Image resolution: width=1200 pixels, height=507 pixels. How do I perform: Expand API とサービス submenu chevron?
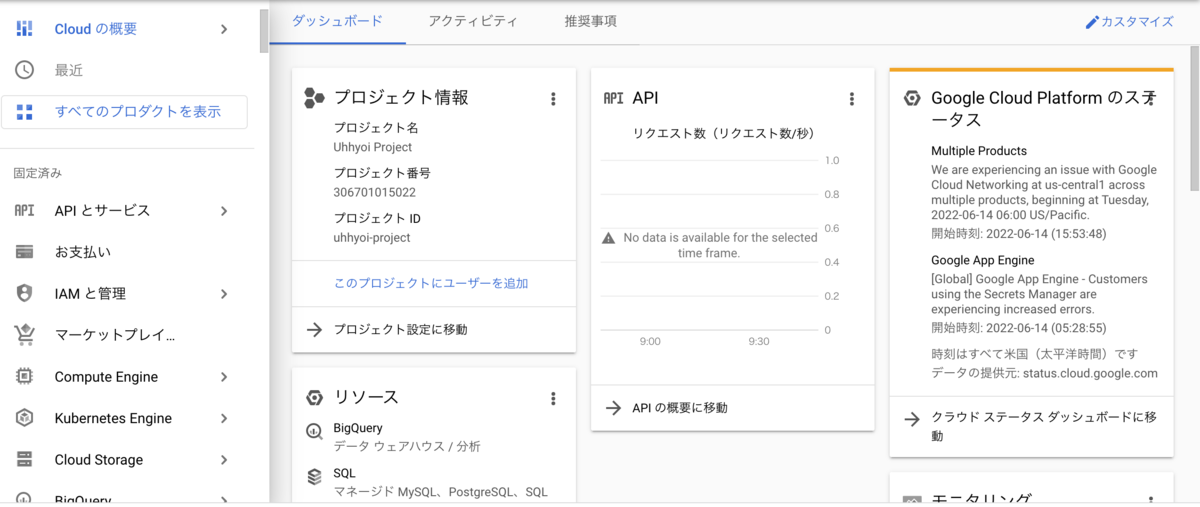(x=224, y=211)
